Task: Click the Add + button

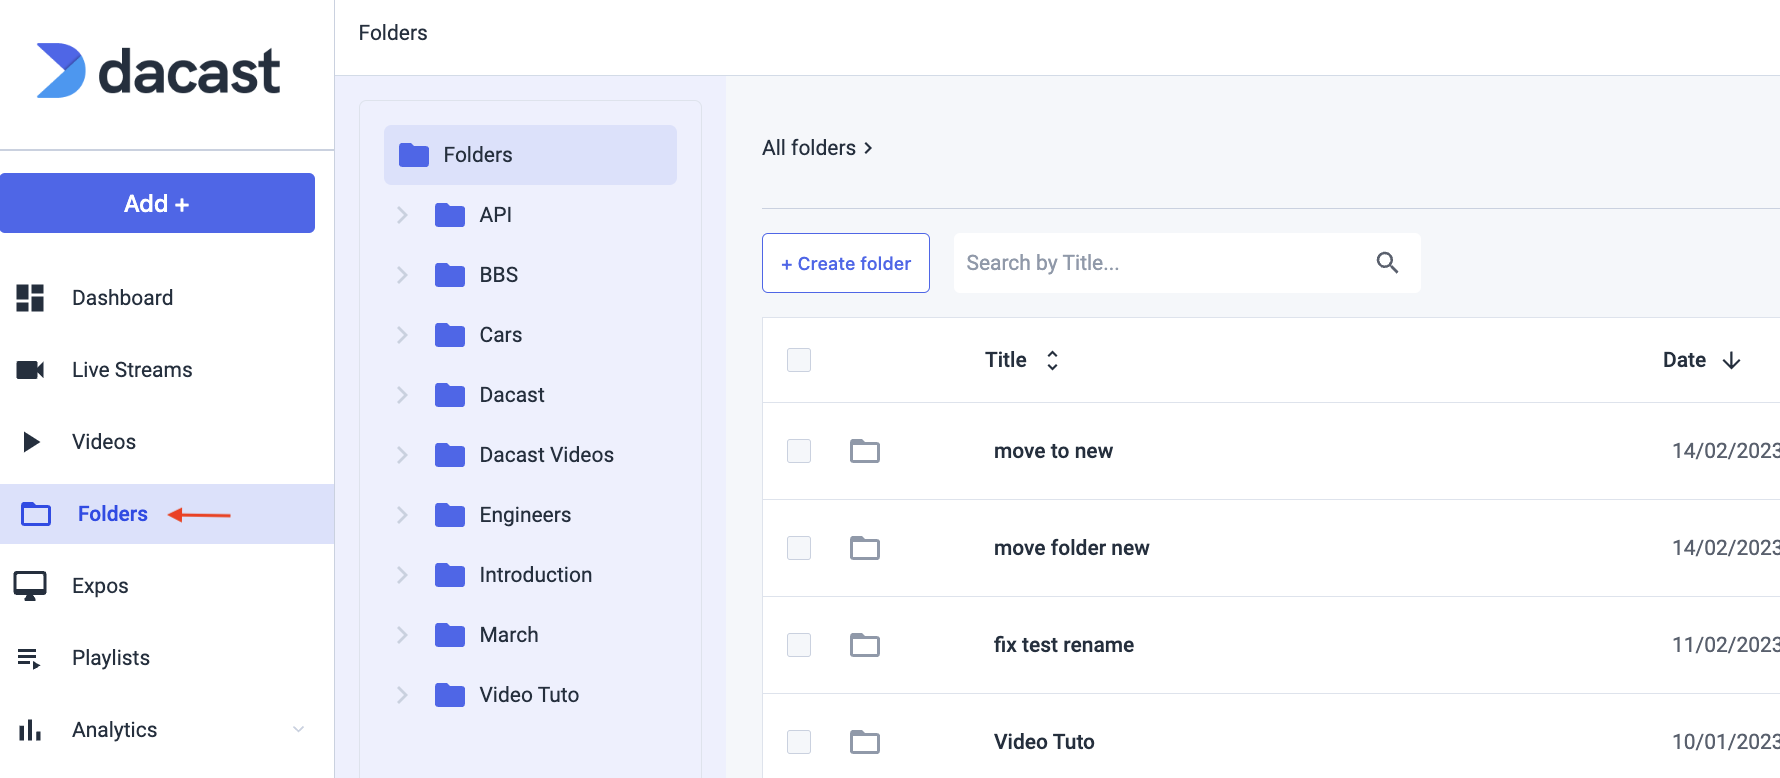Action: click(x=157, y=203)
